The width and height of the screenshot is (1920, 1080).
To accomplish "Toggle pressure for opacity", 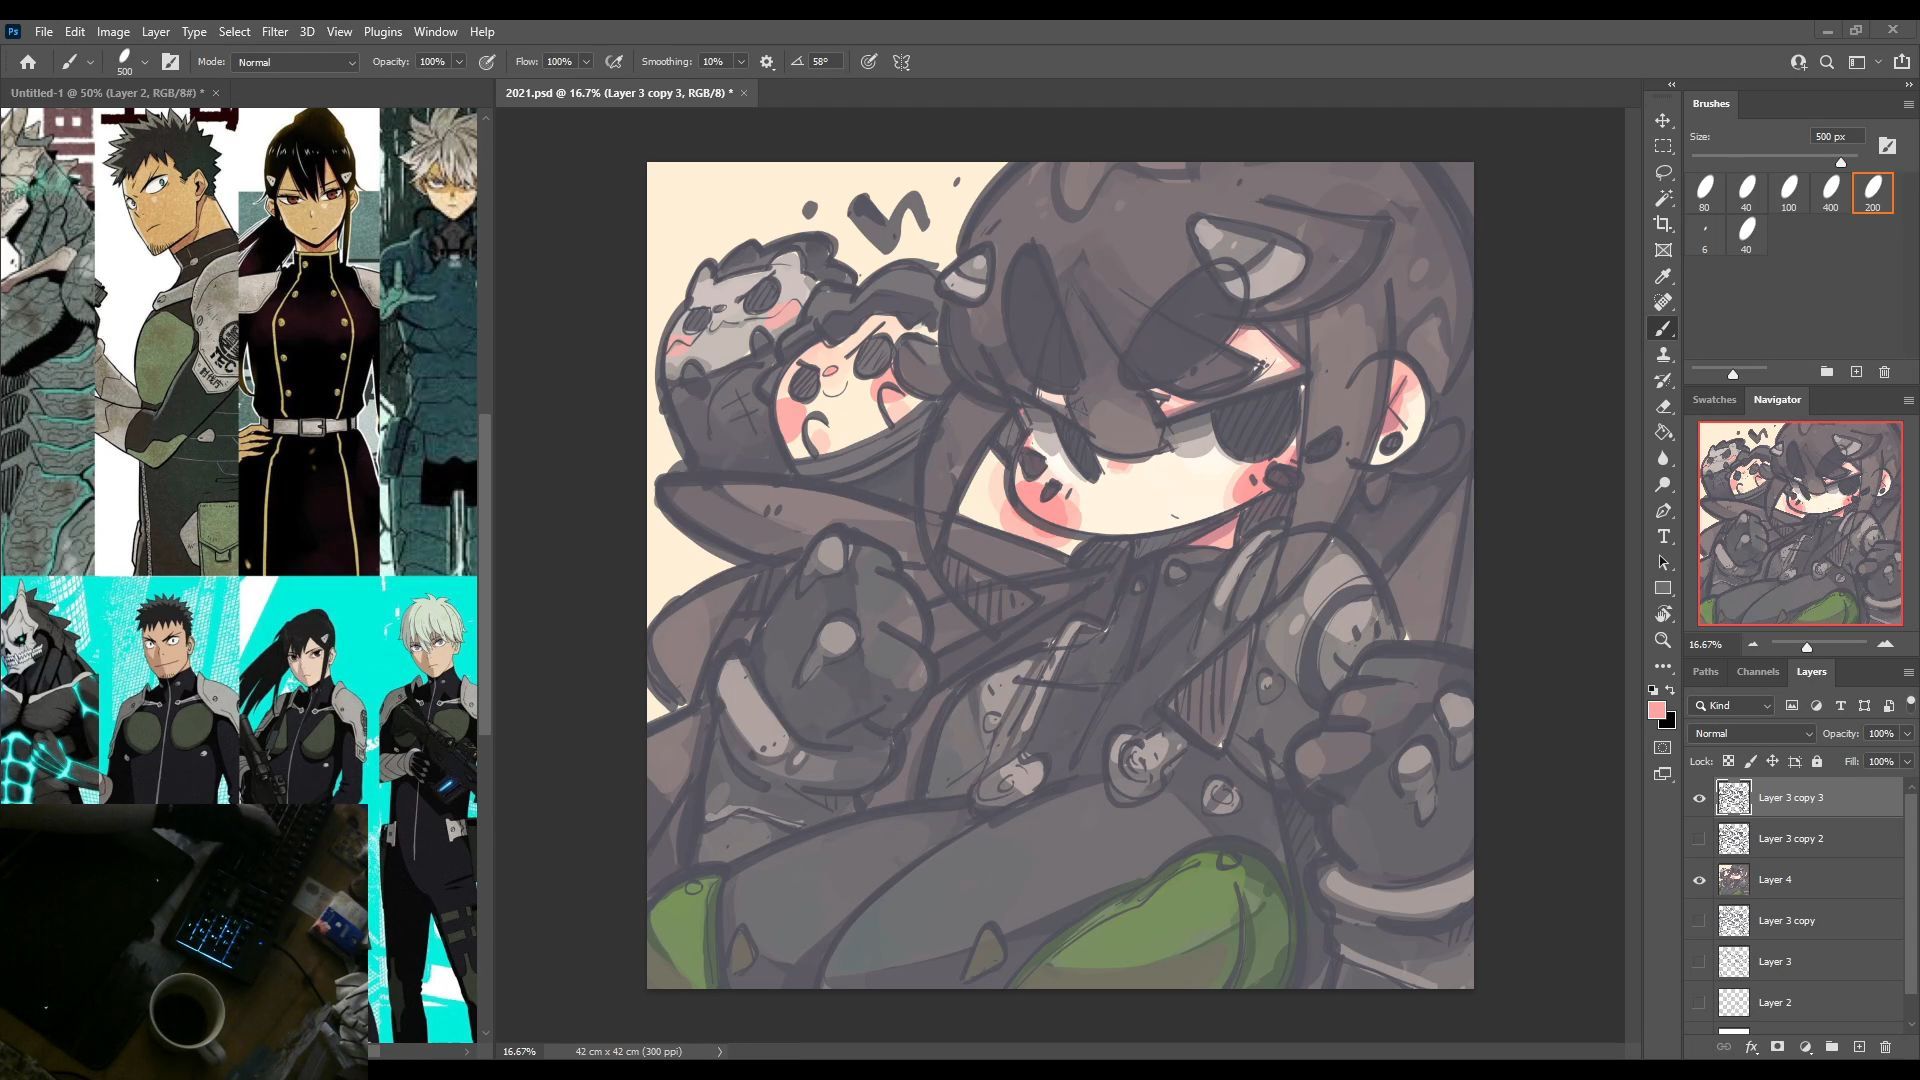I will (x=487, y=62).
